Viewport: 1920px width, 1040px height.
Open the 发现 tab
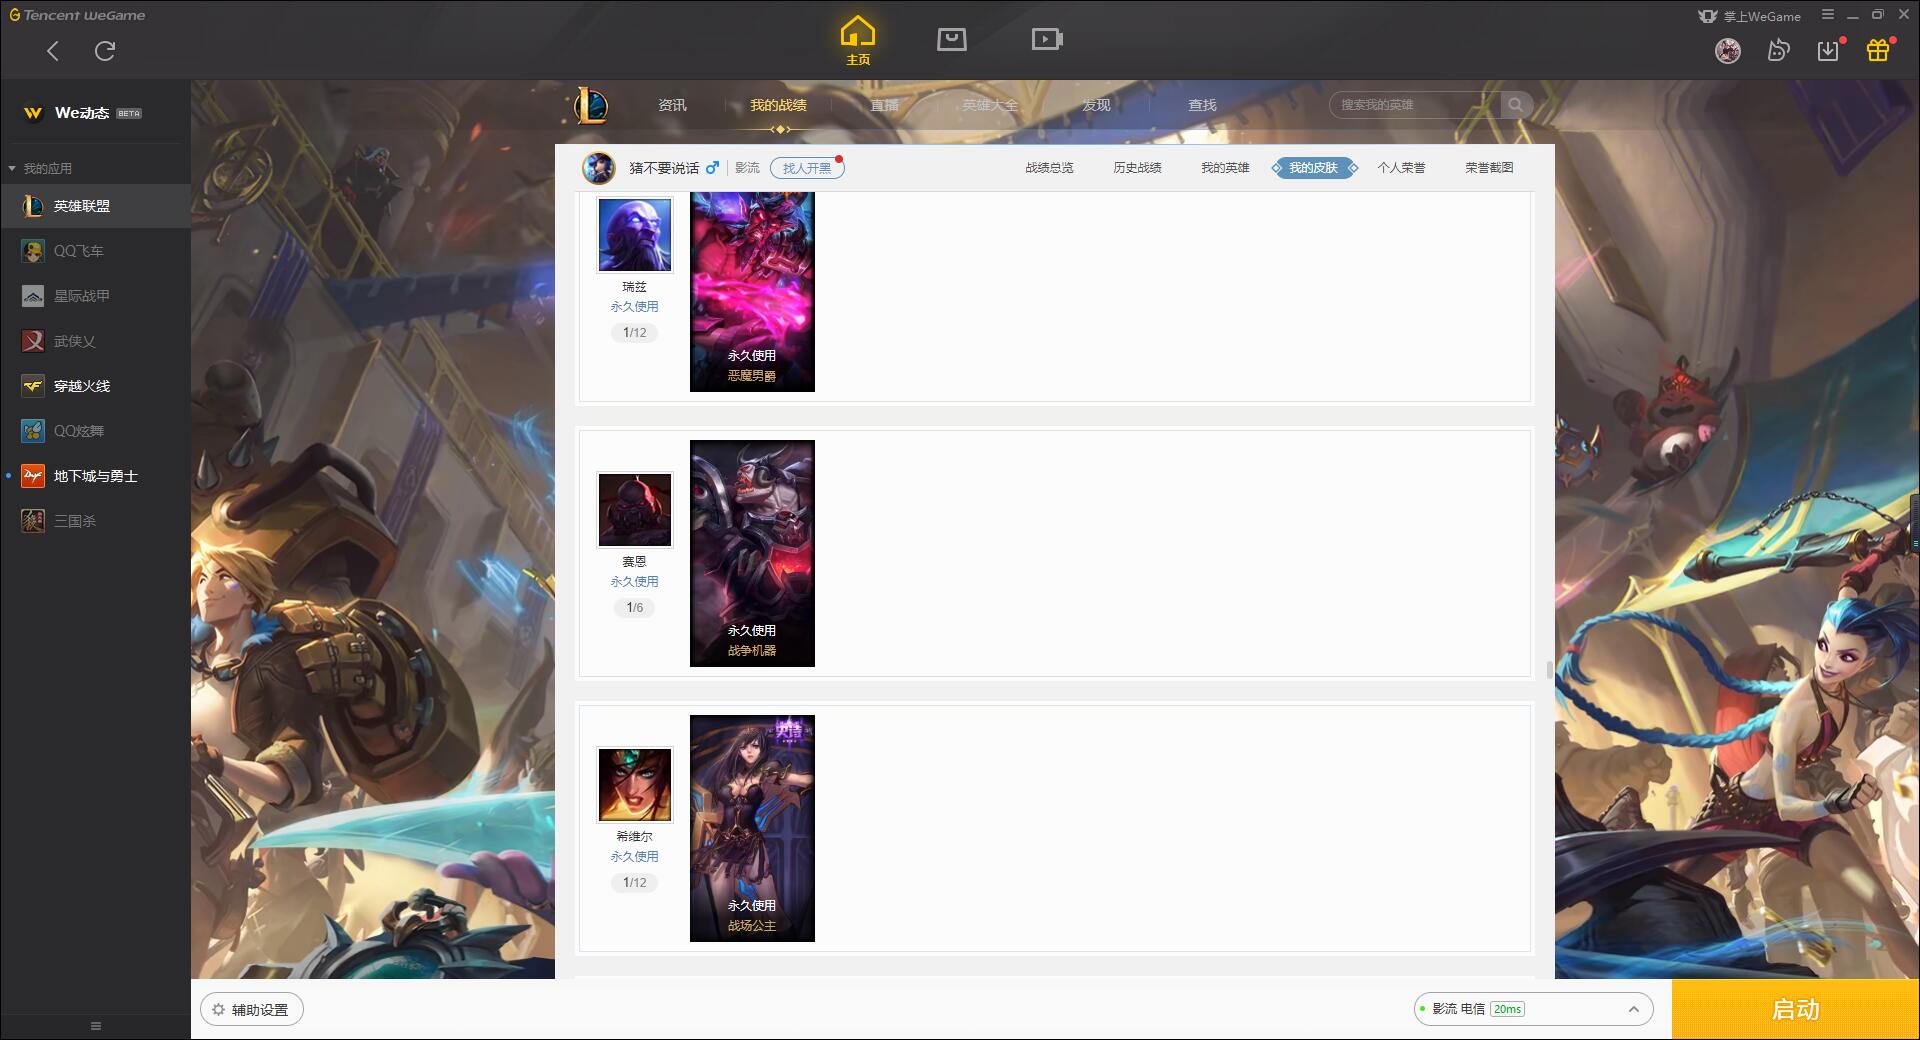(x=1096, y=105)
